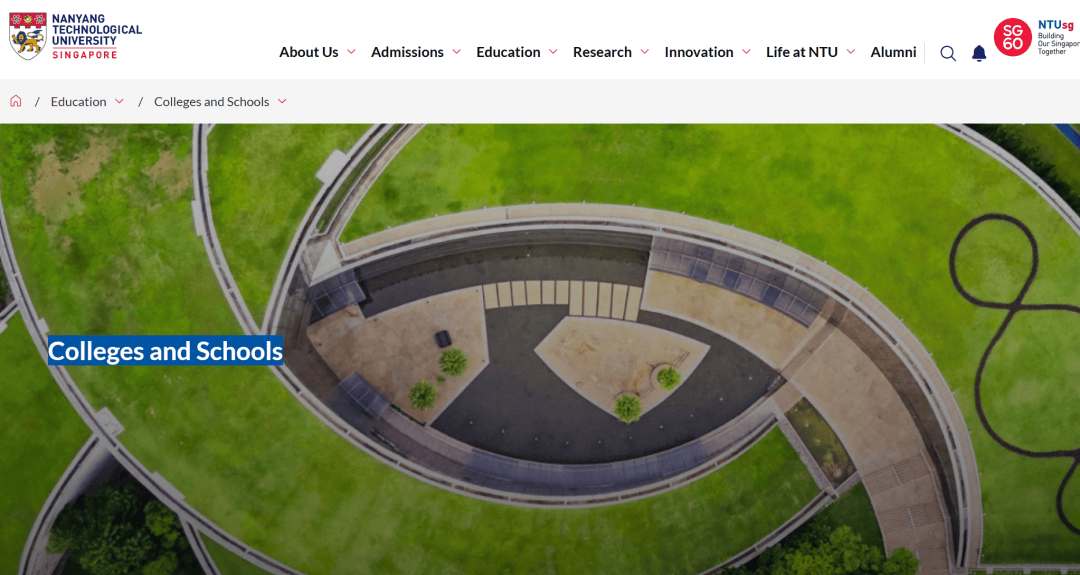Expand the About Us chevron
The image size is (1080, 575).
pos(351,52)
